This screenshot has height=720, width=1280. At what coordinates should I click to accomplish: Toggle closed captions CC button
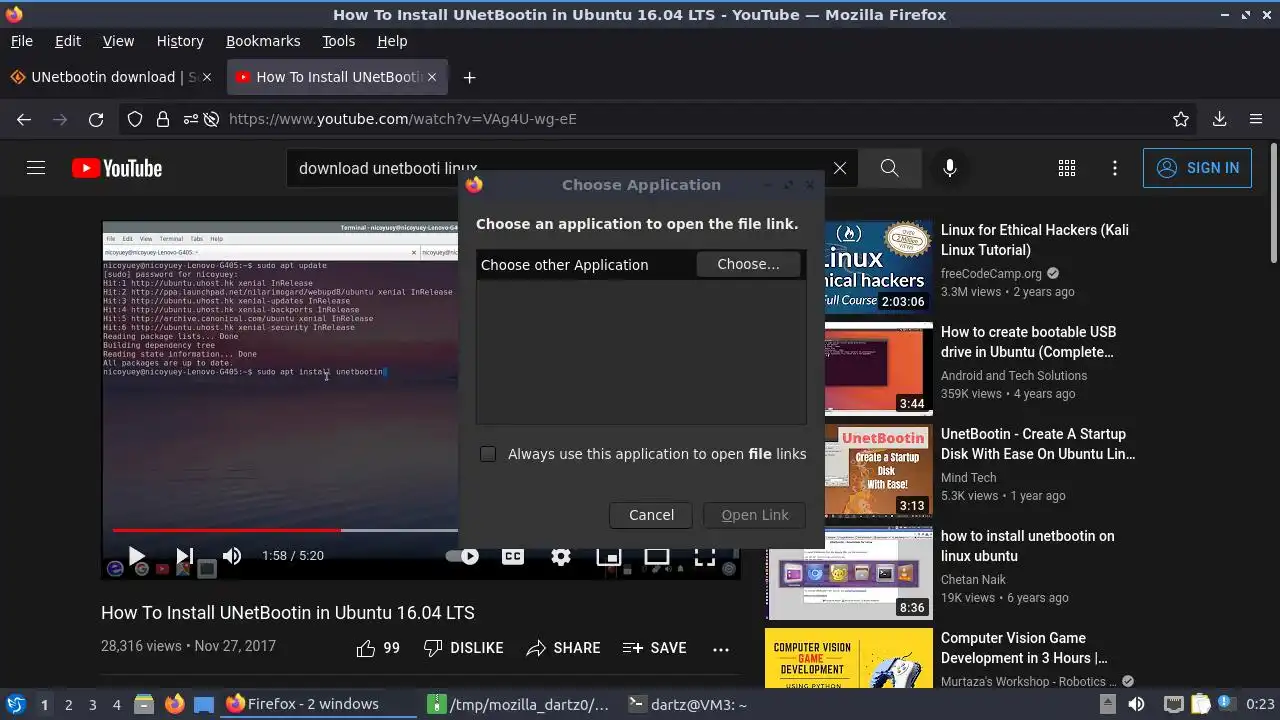click(x=513, y=556)
